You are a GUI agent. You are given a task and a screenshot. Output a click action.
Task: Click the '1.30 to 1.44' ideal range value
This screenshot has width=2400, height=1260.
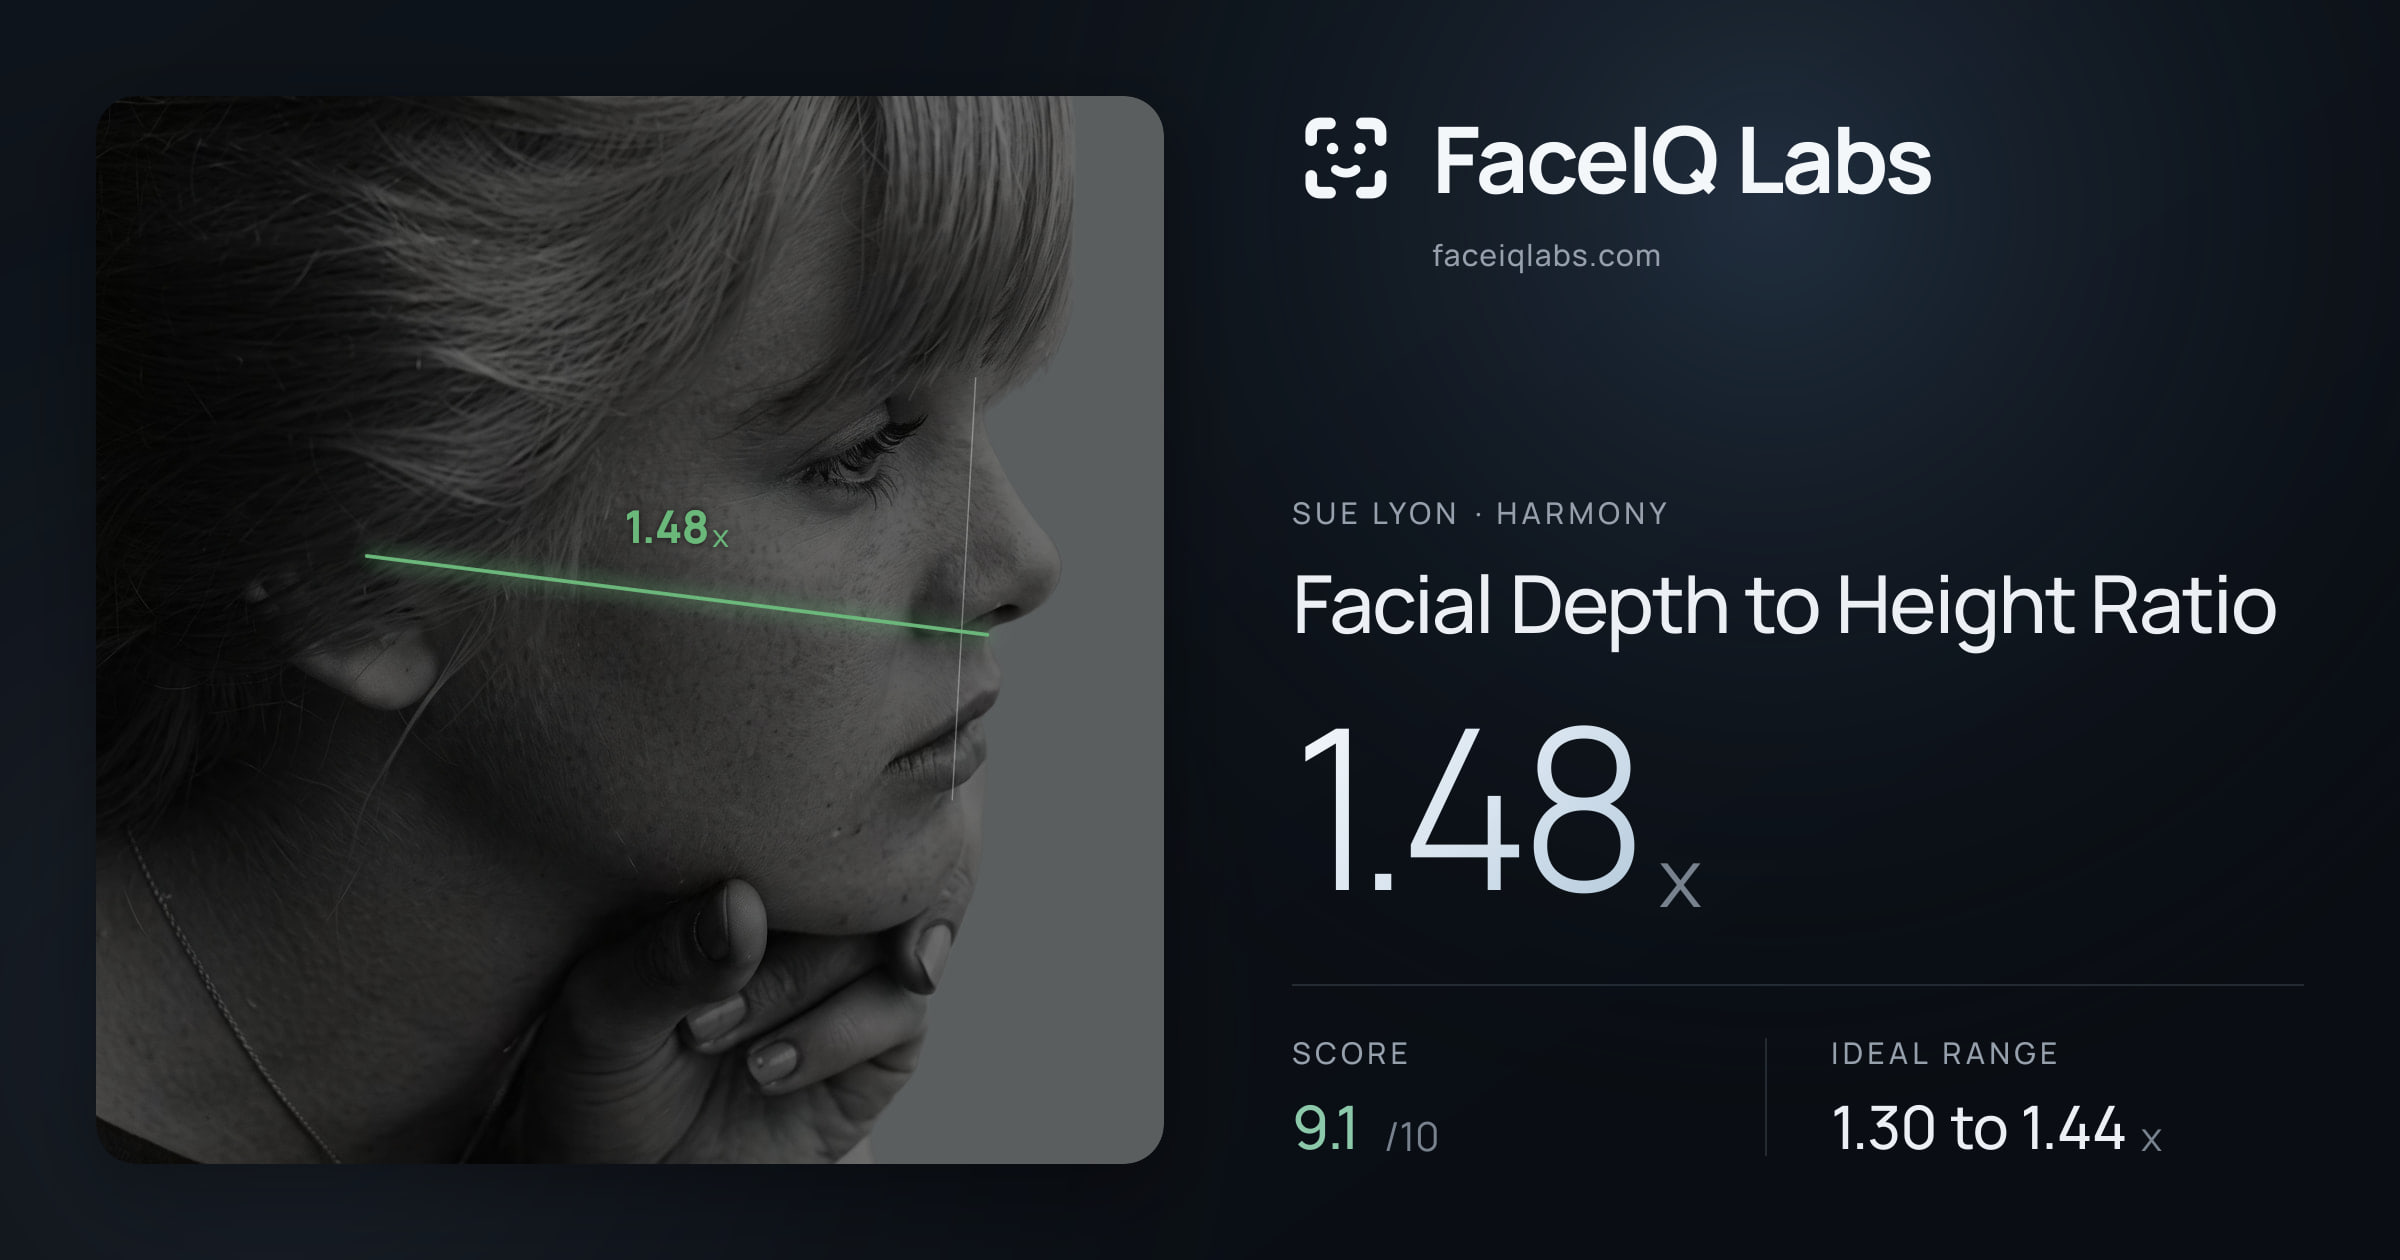[x=1977, y=1128]
